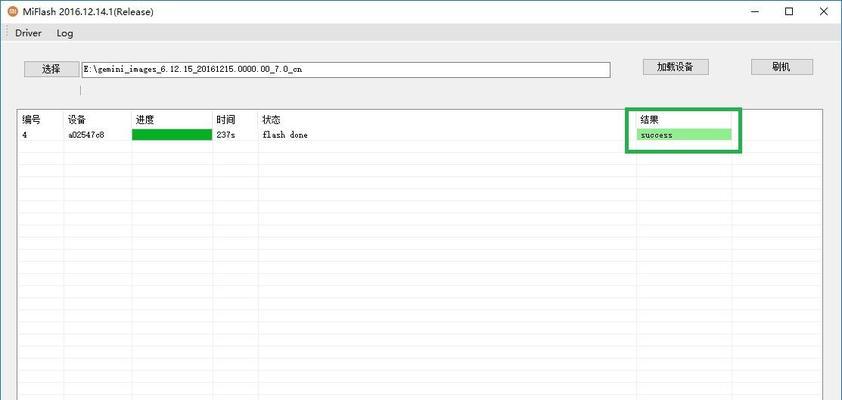
Task: Click the 'flash done' status cell
Action: (285, 135)
